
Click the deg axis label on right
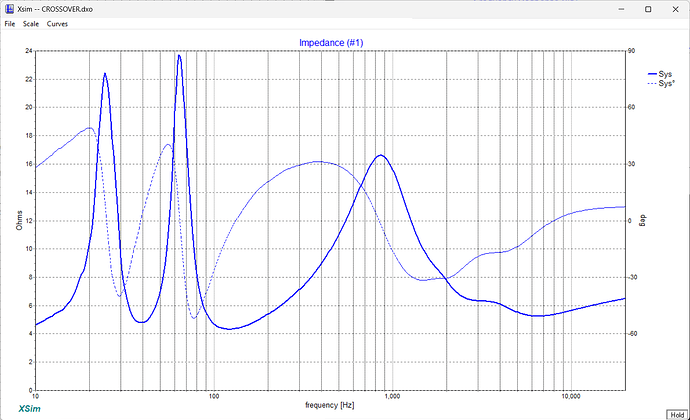click(x=642, y=220)
